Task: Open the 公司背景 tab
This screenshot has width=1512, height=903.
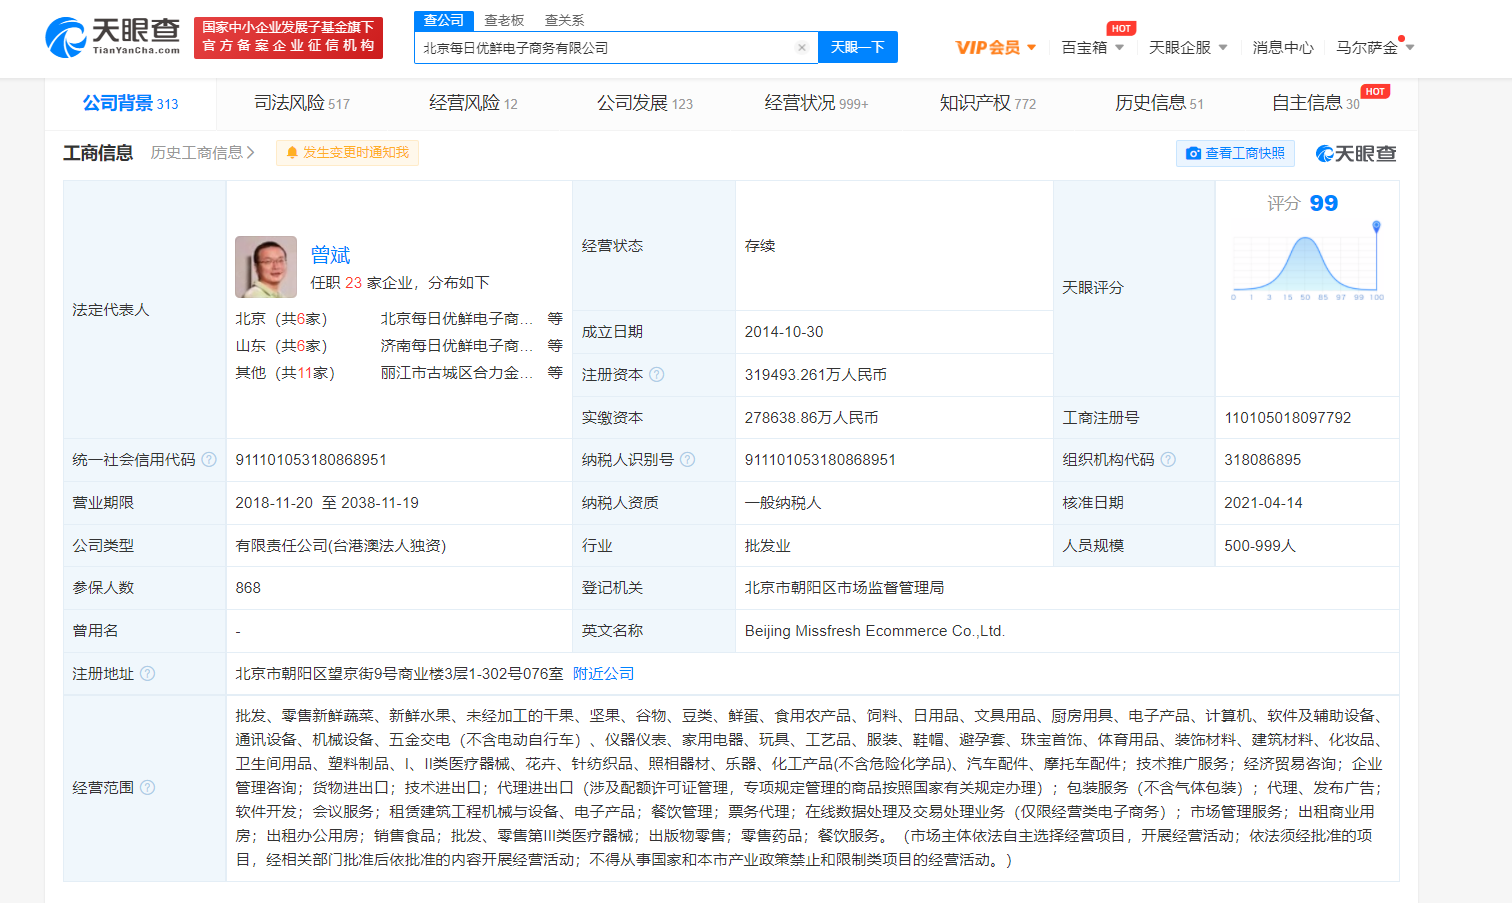Action: pyautogui.click(x=130, y=103)
